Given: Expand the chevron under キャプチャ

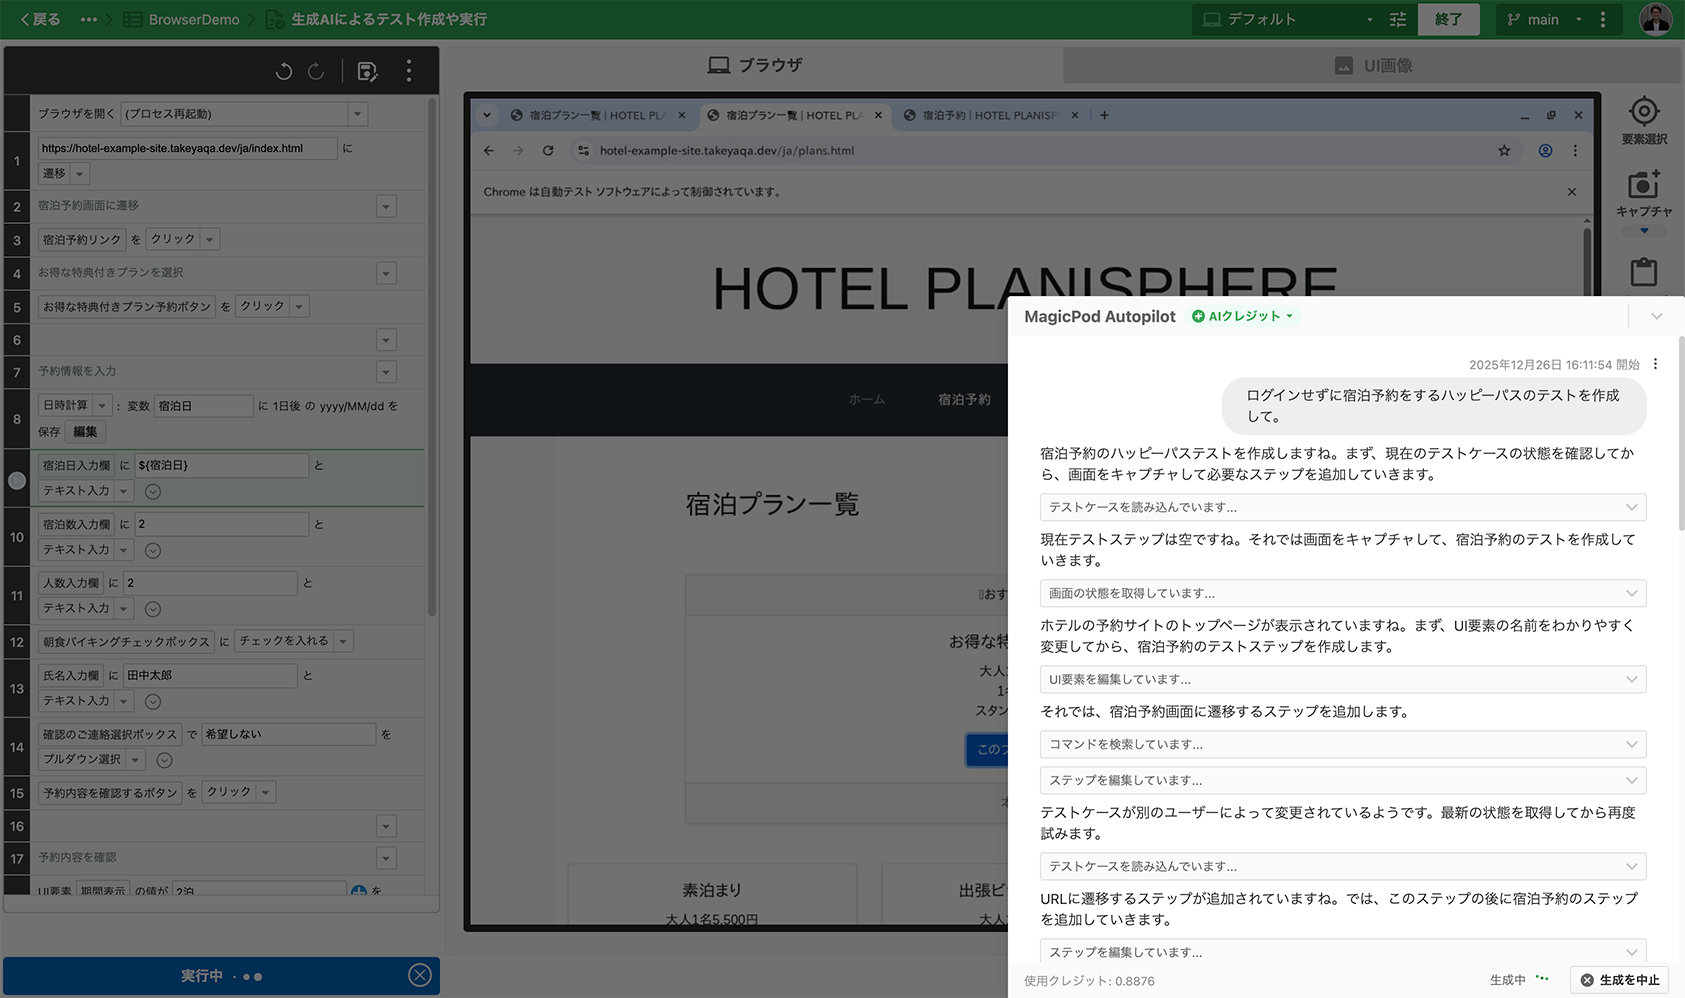Looking at the screenshot, I should click(x=1643, y=231).
